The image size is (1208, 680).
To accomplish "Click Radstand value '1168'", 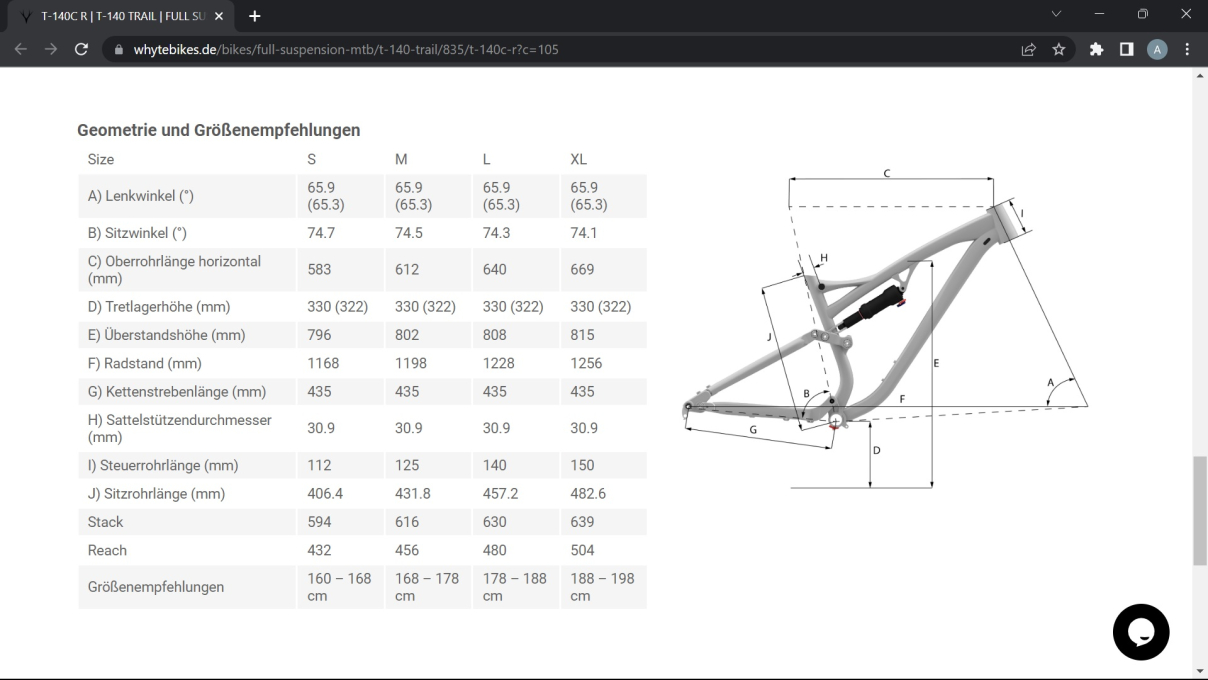I will coord(323,363).
